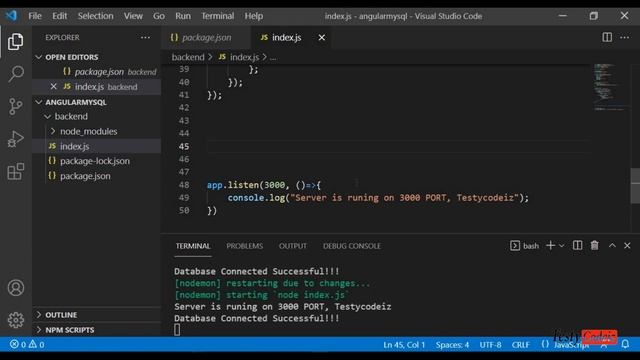
Task: Close the index.js editor tab
Action: point(322,38)
